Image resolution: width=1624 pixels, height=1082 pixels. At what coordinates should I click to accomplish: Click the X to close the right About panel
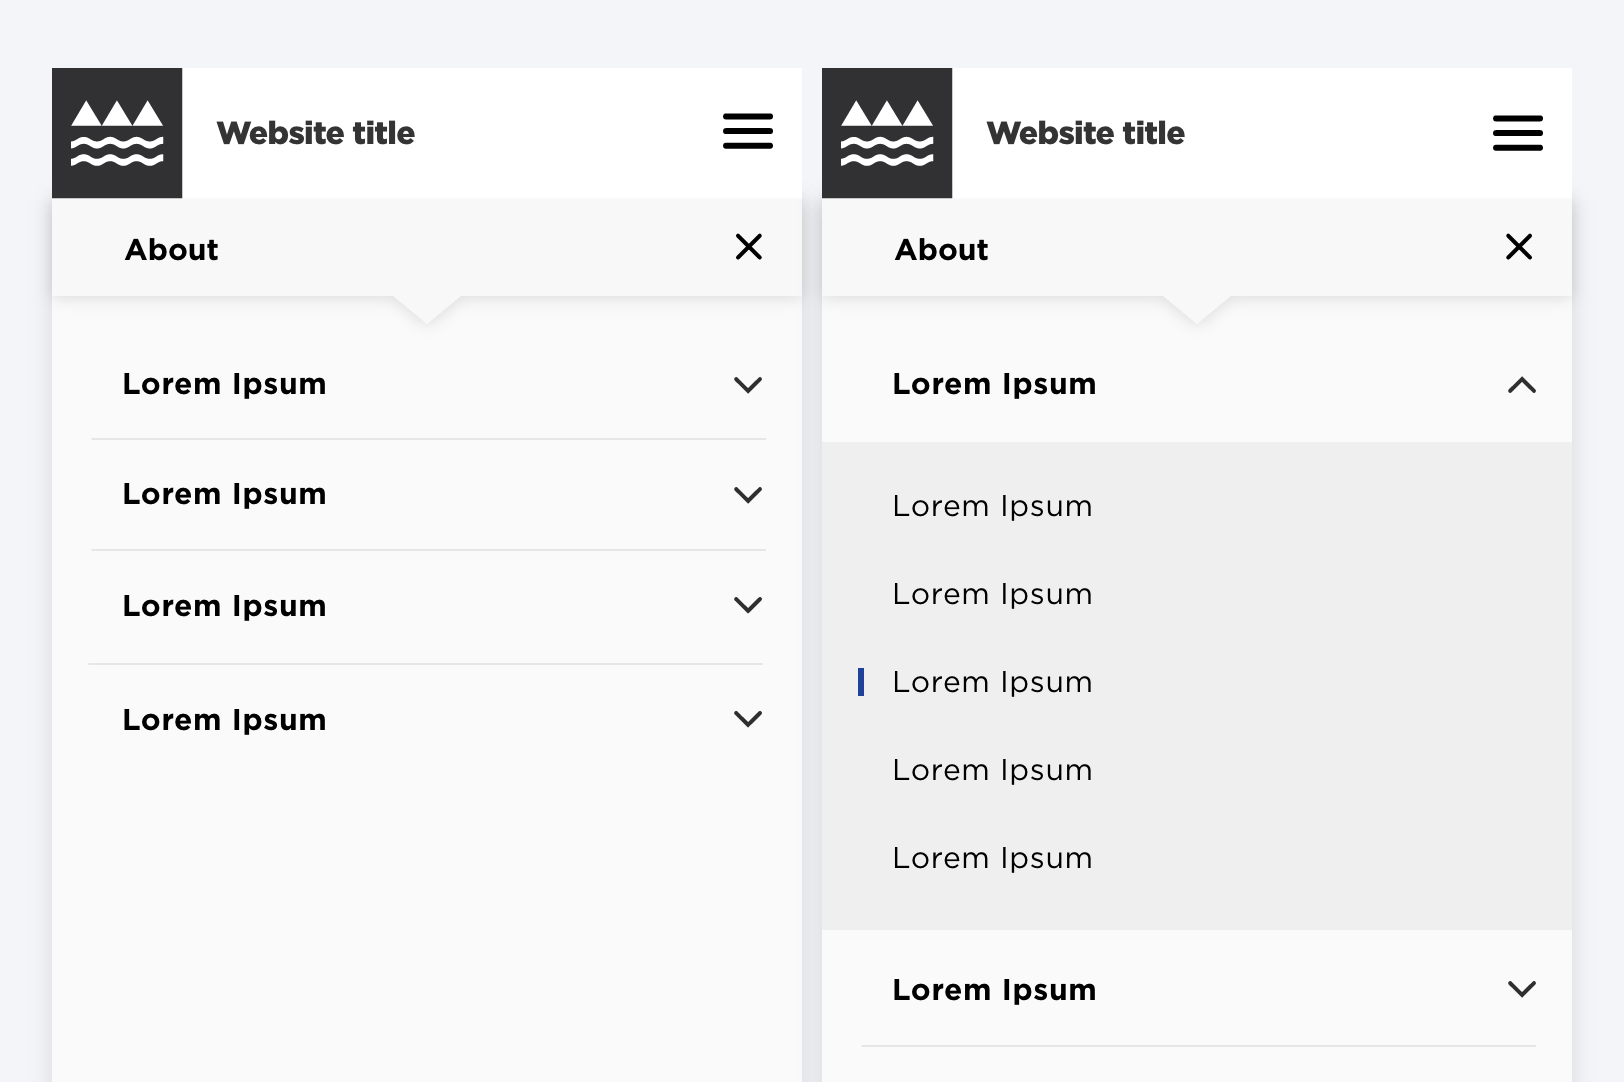click(x=1519, y=246)
